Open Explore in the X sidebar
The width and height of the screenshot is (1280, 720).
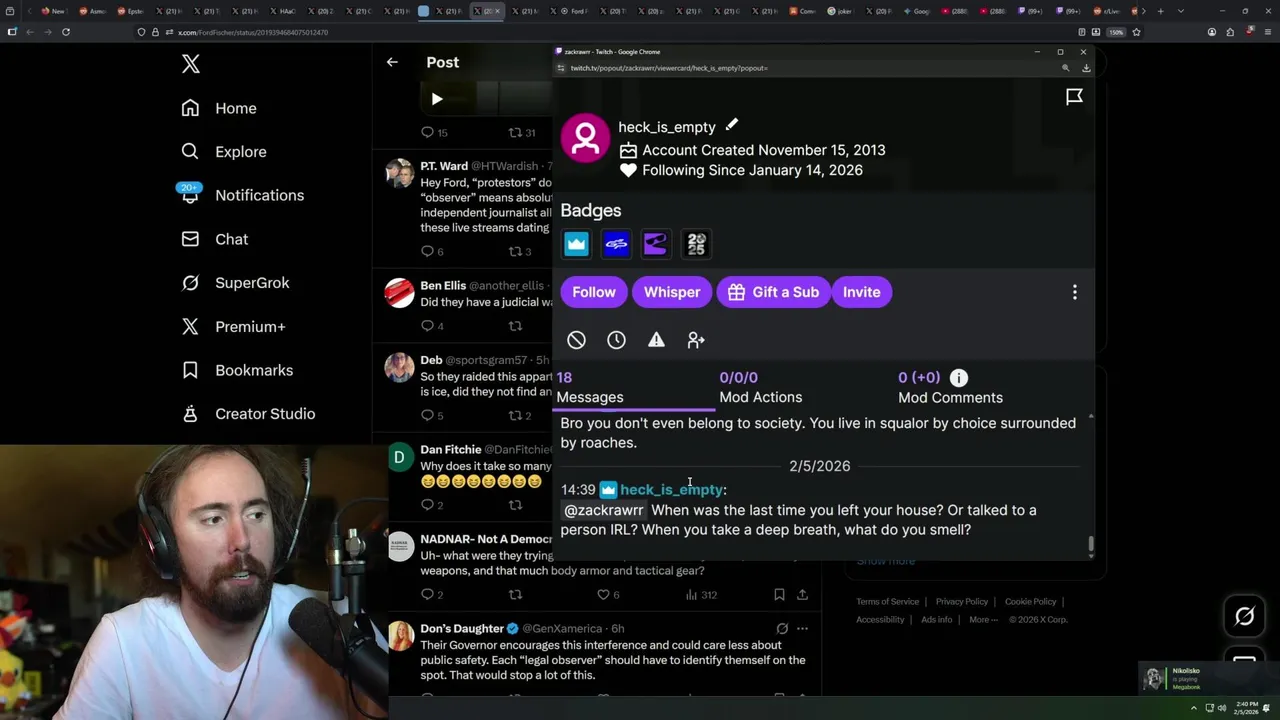(x=224, y=152)
